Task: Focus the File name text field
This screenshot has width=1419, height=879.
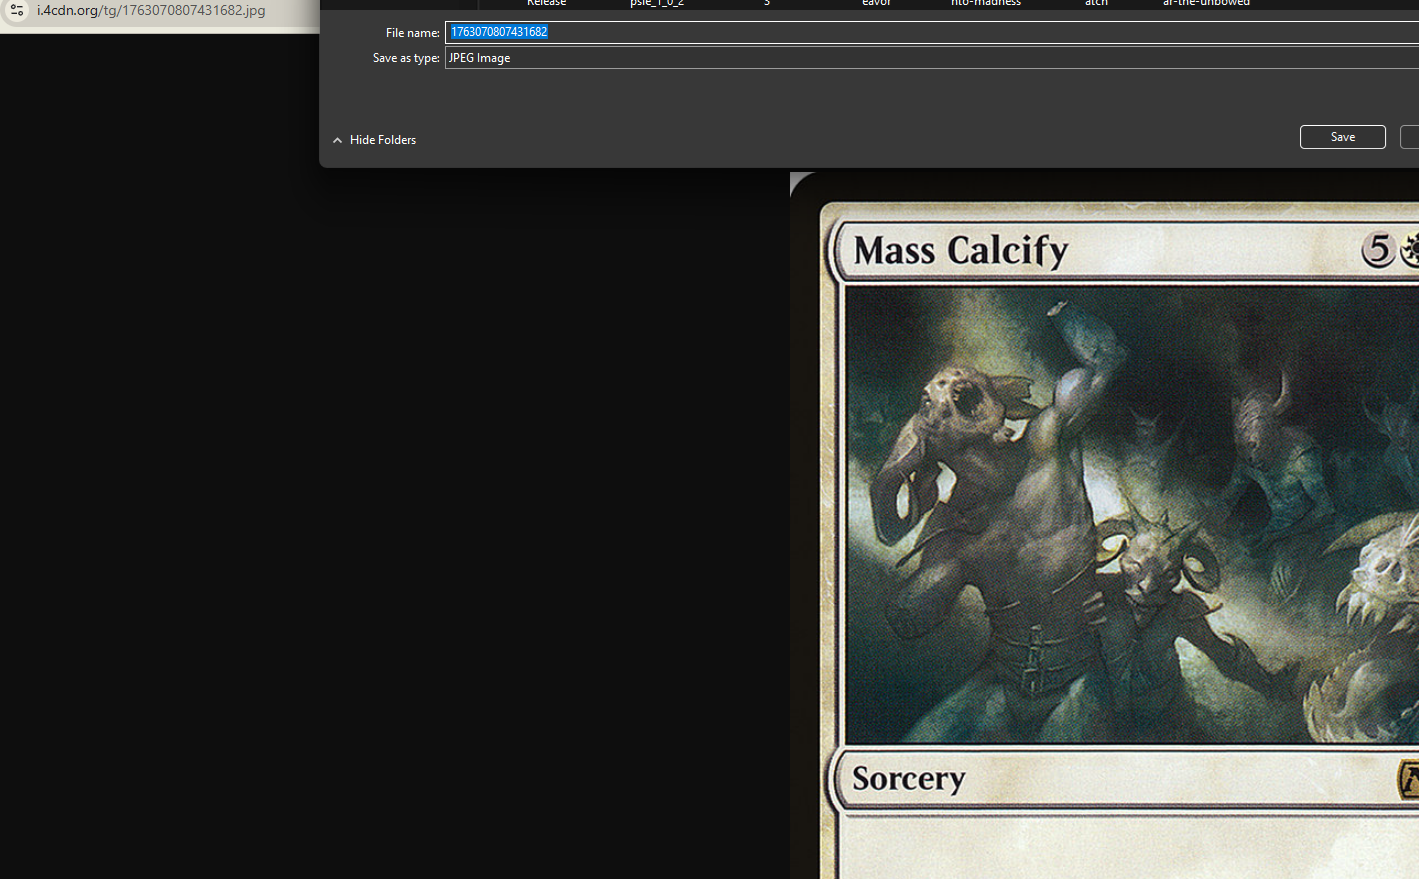Action: point(932,32)
